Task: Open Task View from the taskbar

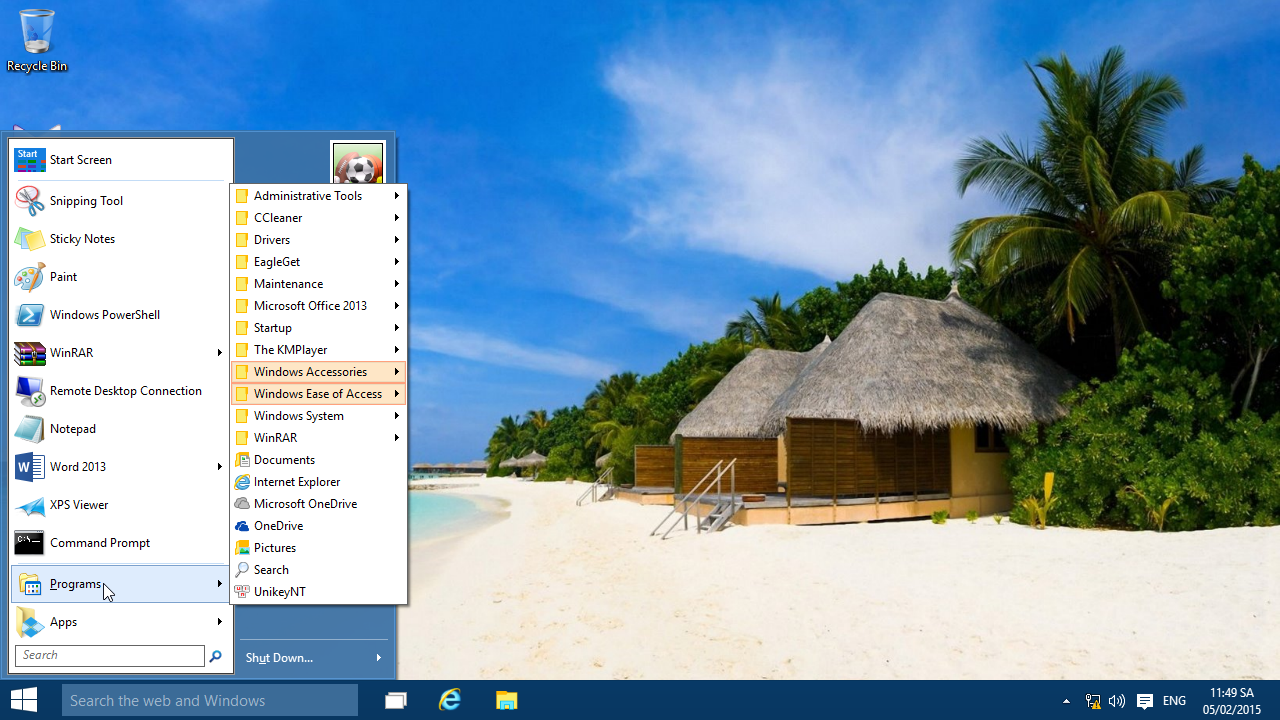Action: pos(396,700)
